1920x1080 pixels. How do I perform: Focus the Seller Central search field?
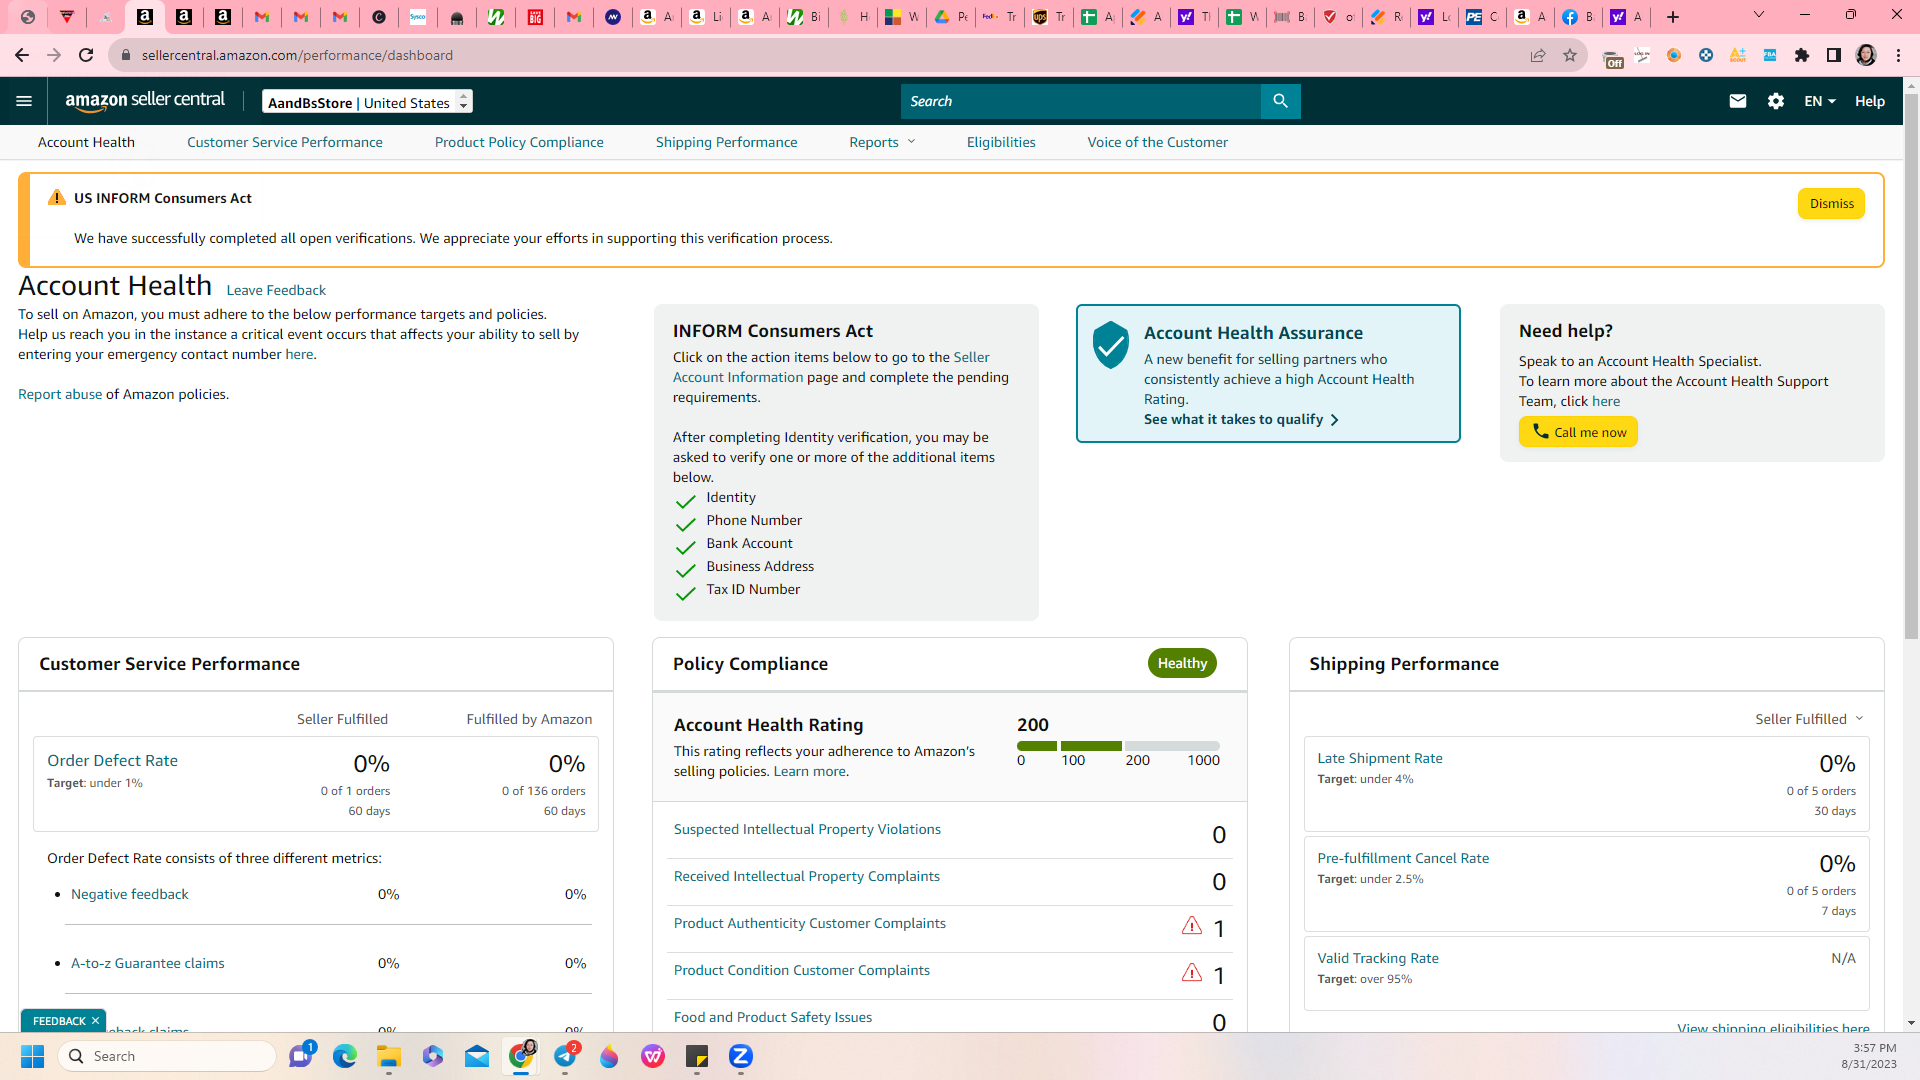coord(1081,101)
